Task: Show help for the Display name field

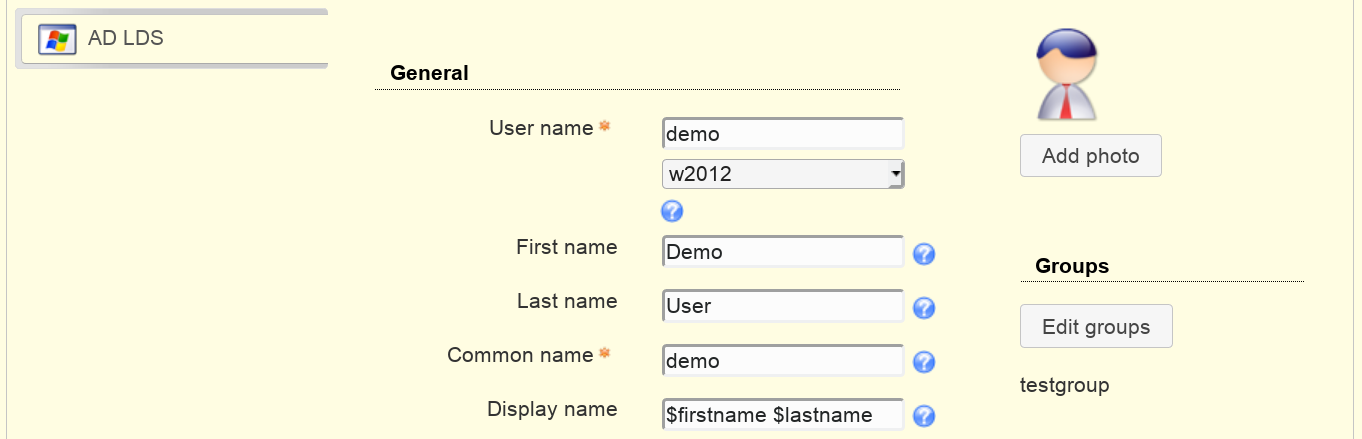Action: pos(924,416)
